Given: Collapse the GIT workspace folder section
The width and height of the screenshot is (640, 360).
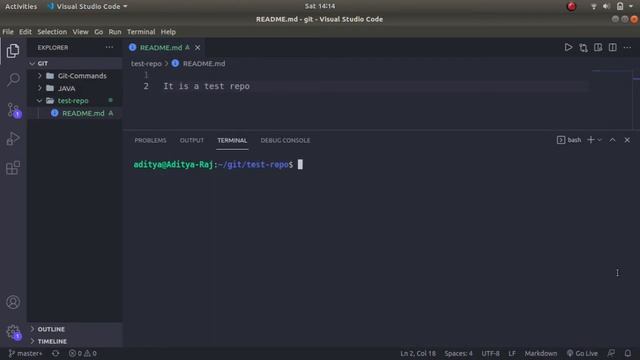Looking at the screenshot, I should coord(75,63).
